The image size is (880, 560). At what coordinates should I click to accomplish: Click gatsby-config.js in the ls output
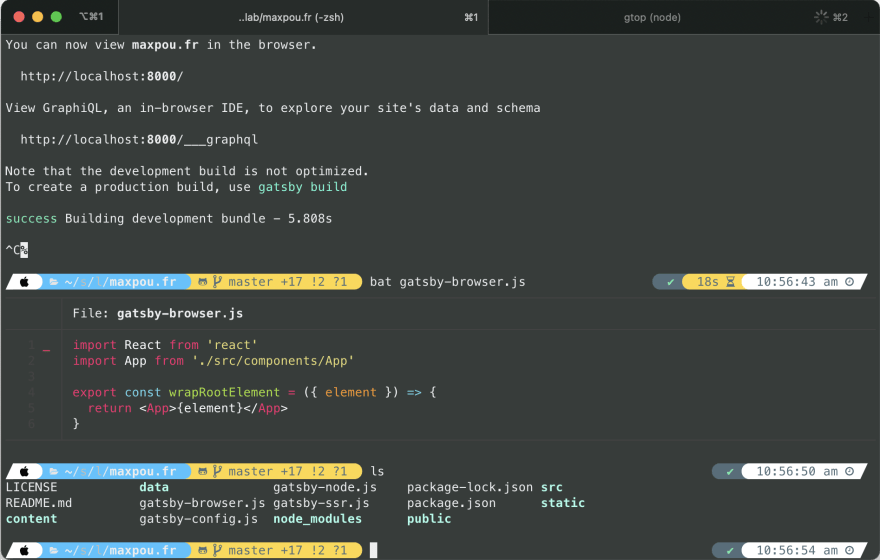[x=199, y=518]
